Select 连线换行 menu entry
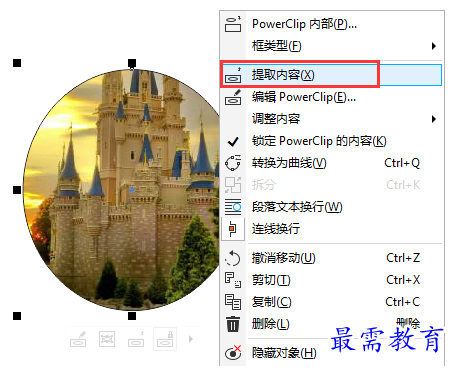 click(332, 229)
